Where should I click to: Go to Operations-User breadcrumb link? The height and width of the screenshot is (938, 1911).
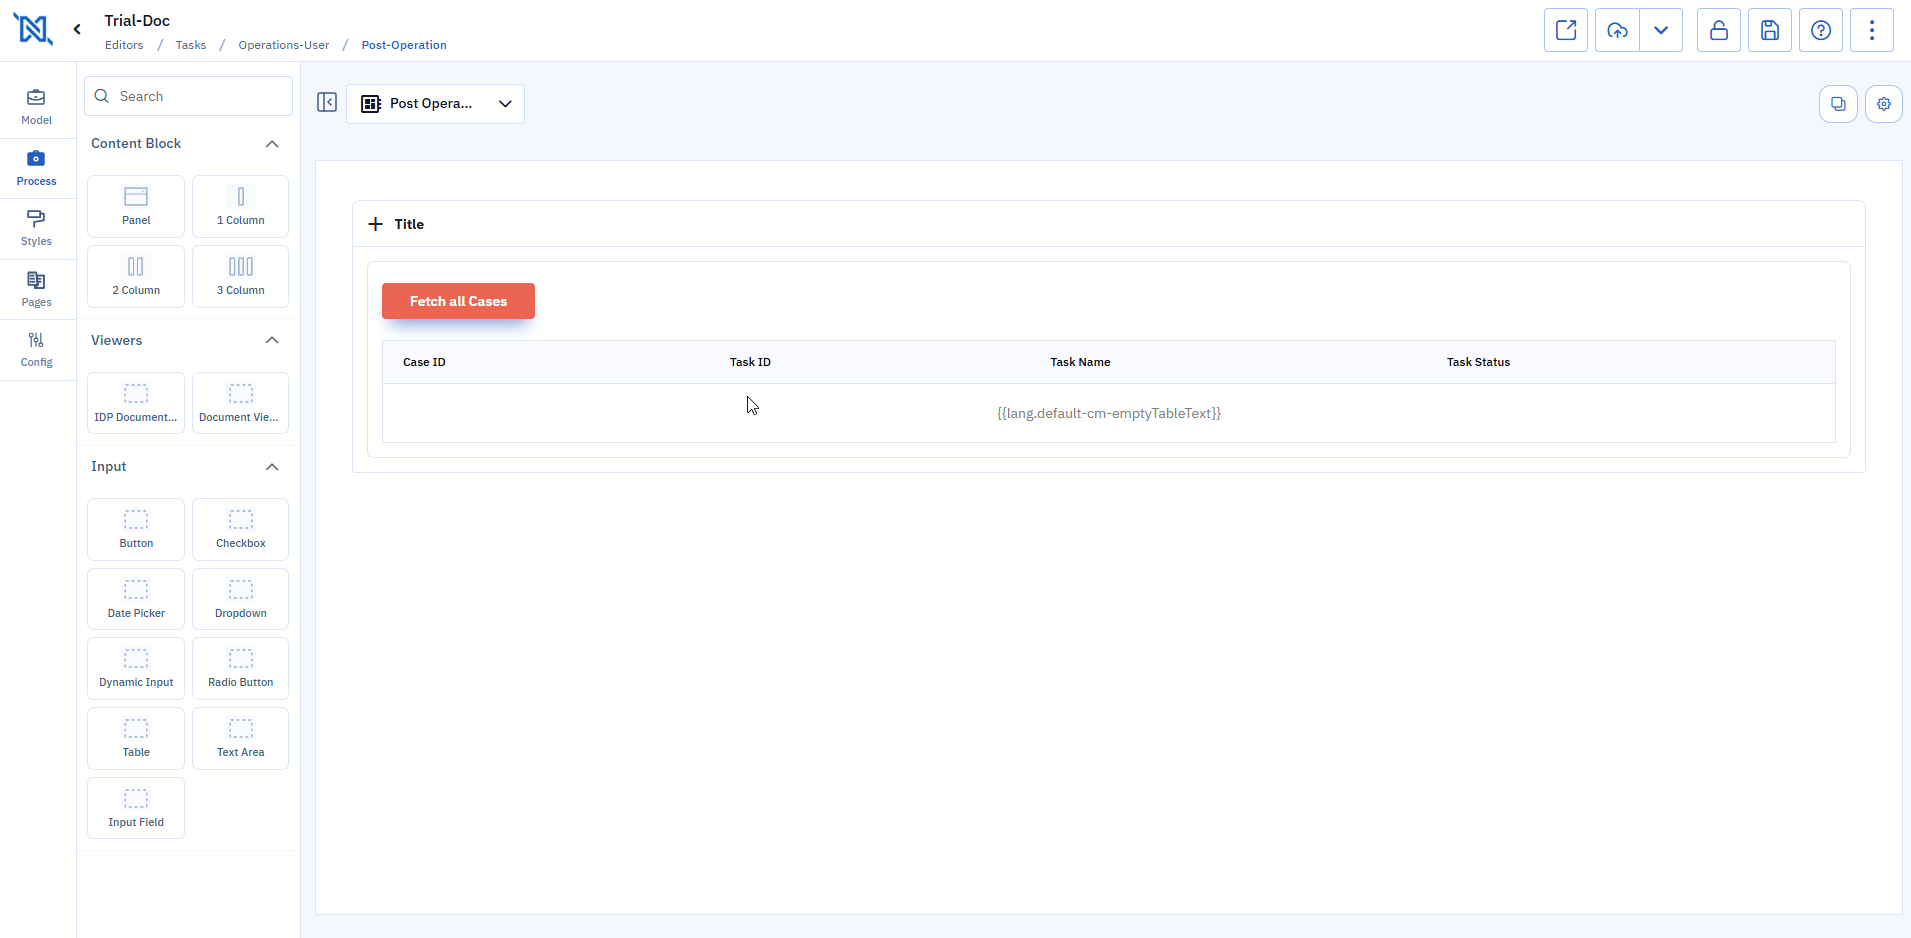pos(283,45)
